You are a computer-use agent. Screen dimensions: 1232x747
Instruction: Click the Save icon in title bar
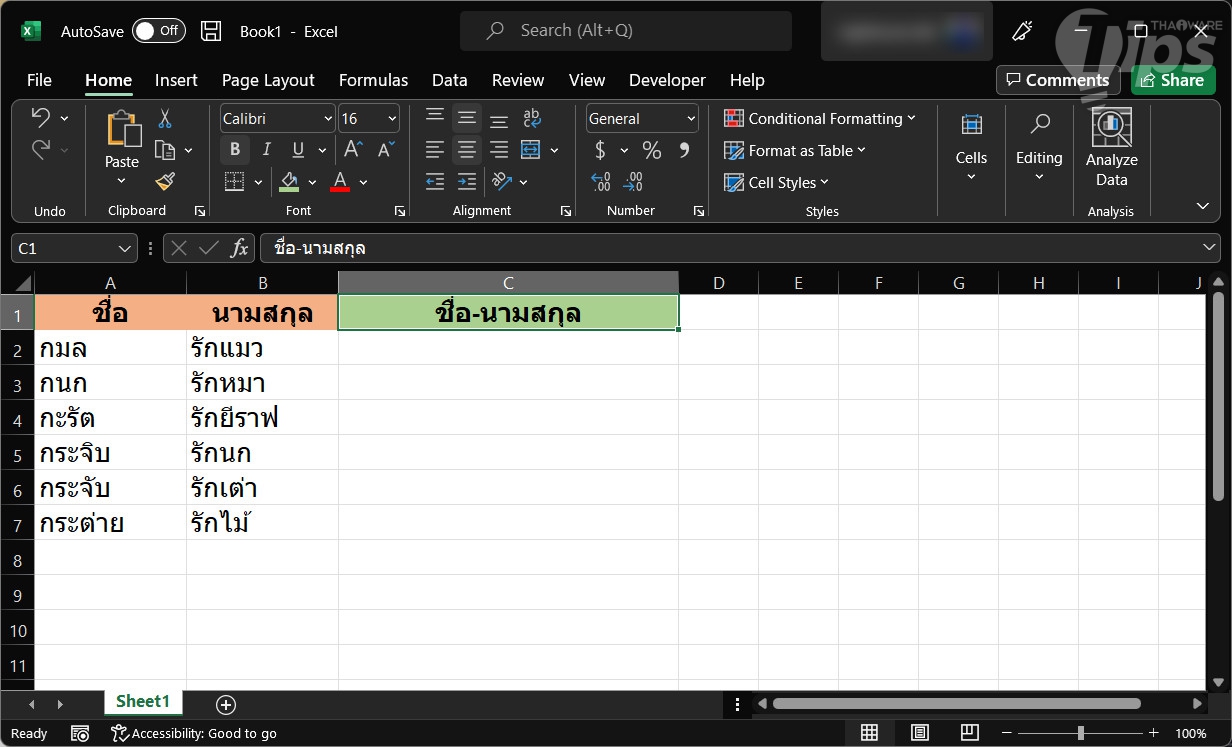coord(211,31)
